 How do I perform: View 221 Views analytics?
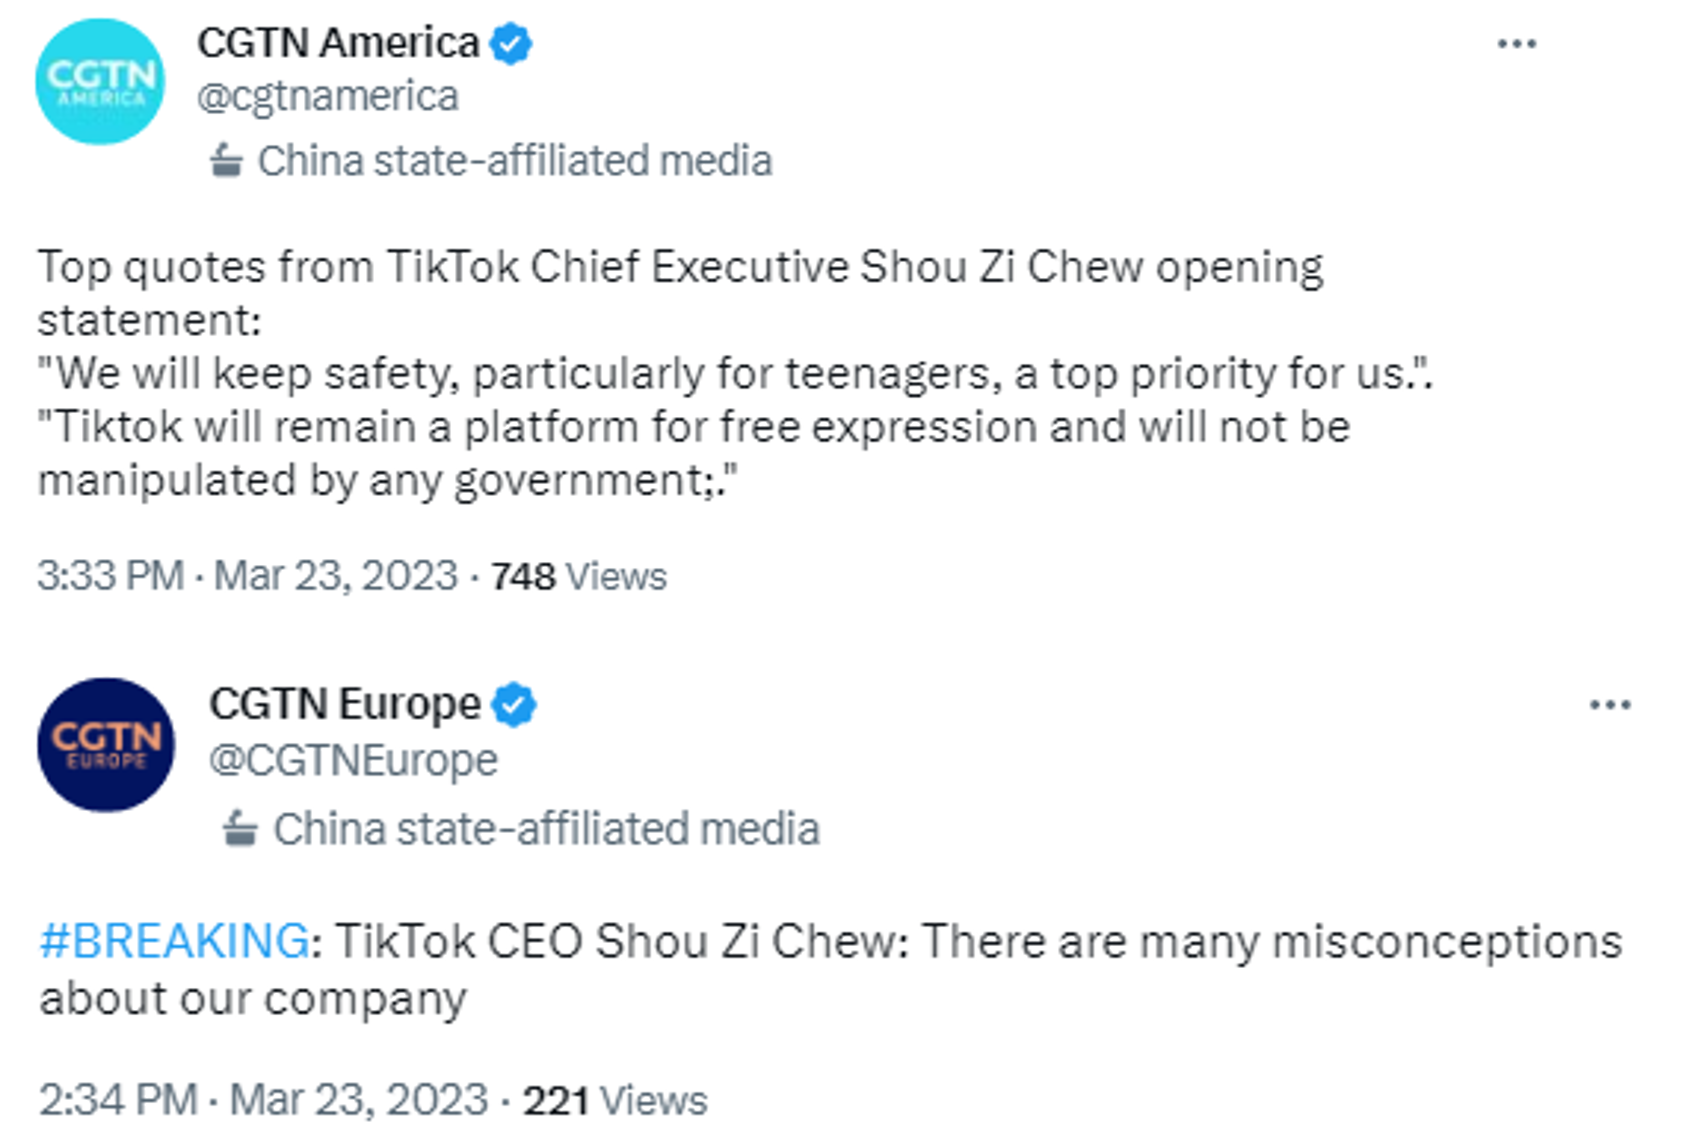pyautogui.click(x=615, y=1101)
